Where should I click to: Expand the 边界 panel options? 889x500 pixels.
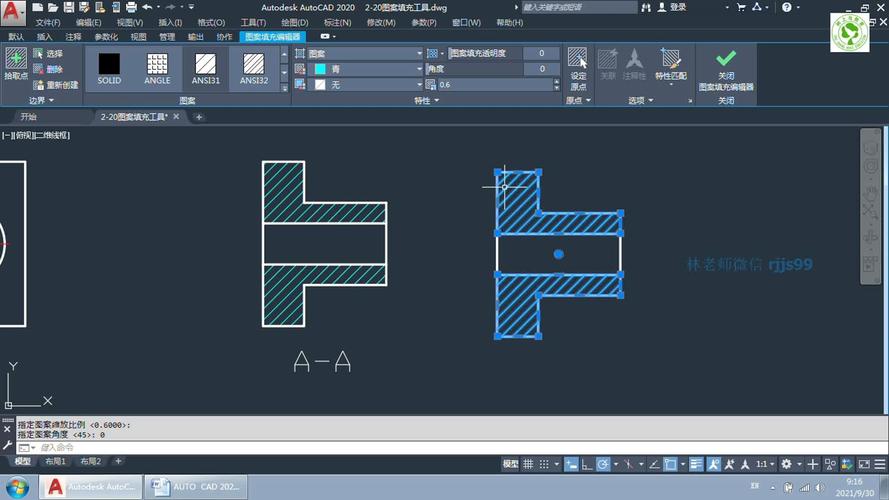click(x=42, y=101)
